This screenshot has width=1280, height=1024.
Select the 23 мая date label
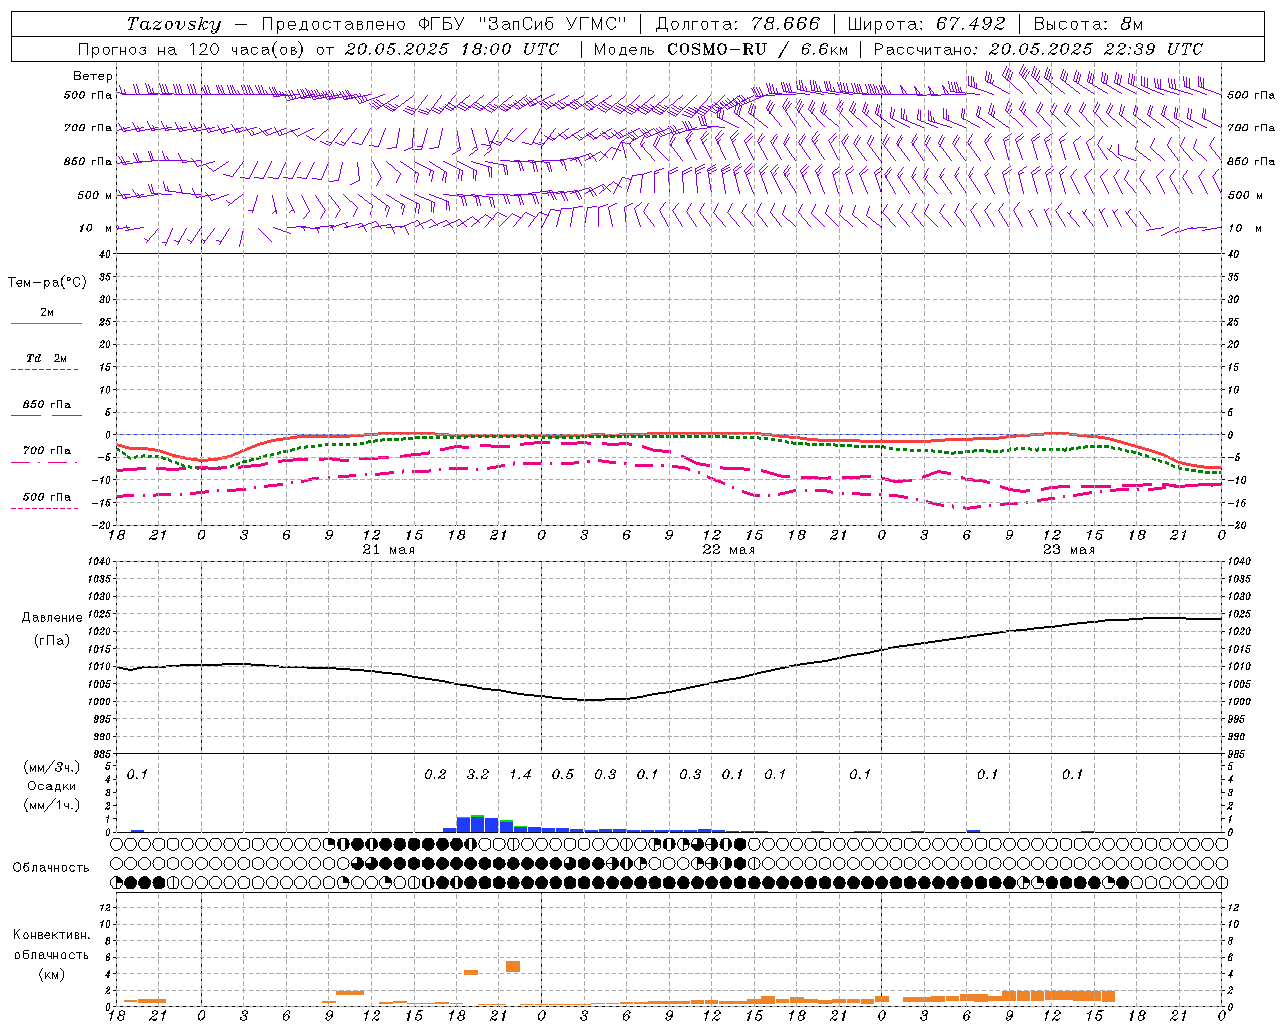tap(1068, 549)
